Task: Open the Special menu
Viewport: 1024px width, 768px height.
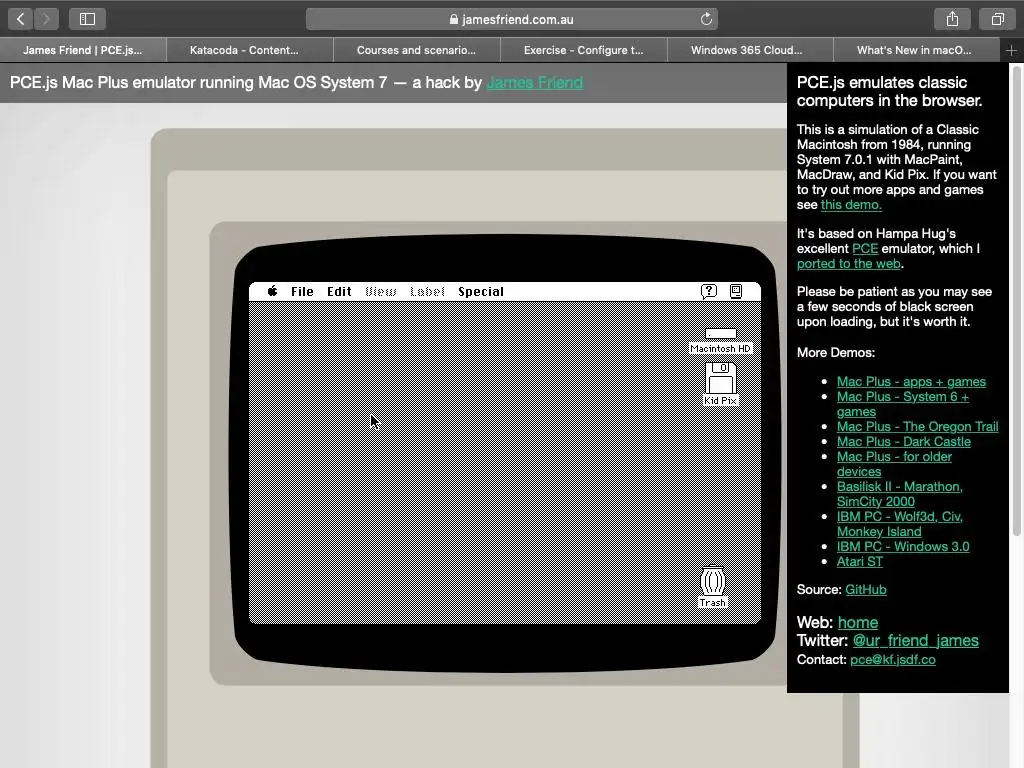Action: point(481,292)
